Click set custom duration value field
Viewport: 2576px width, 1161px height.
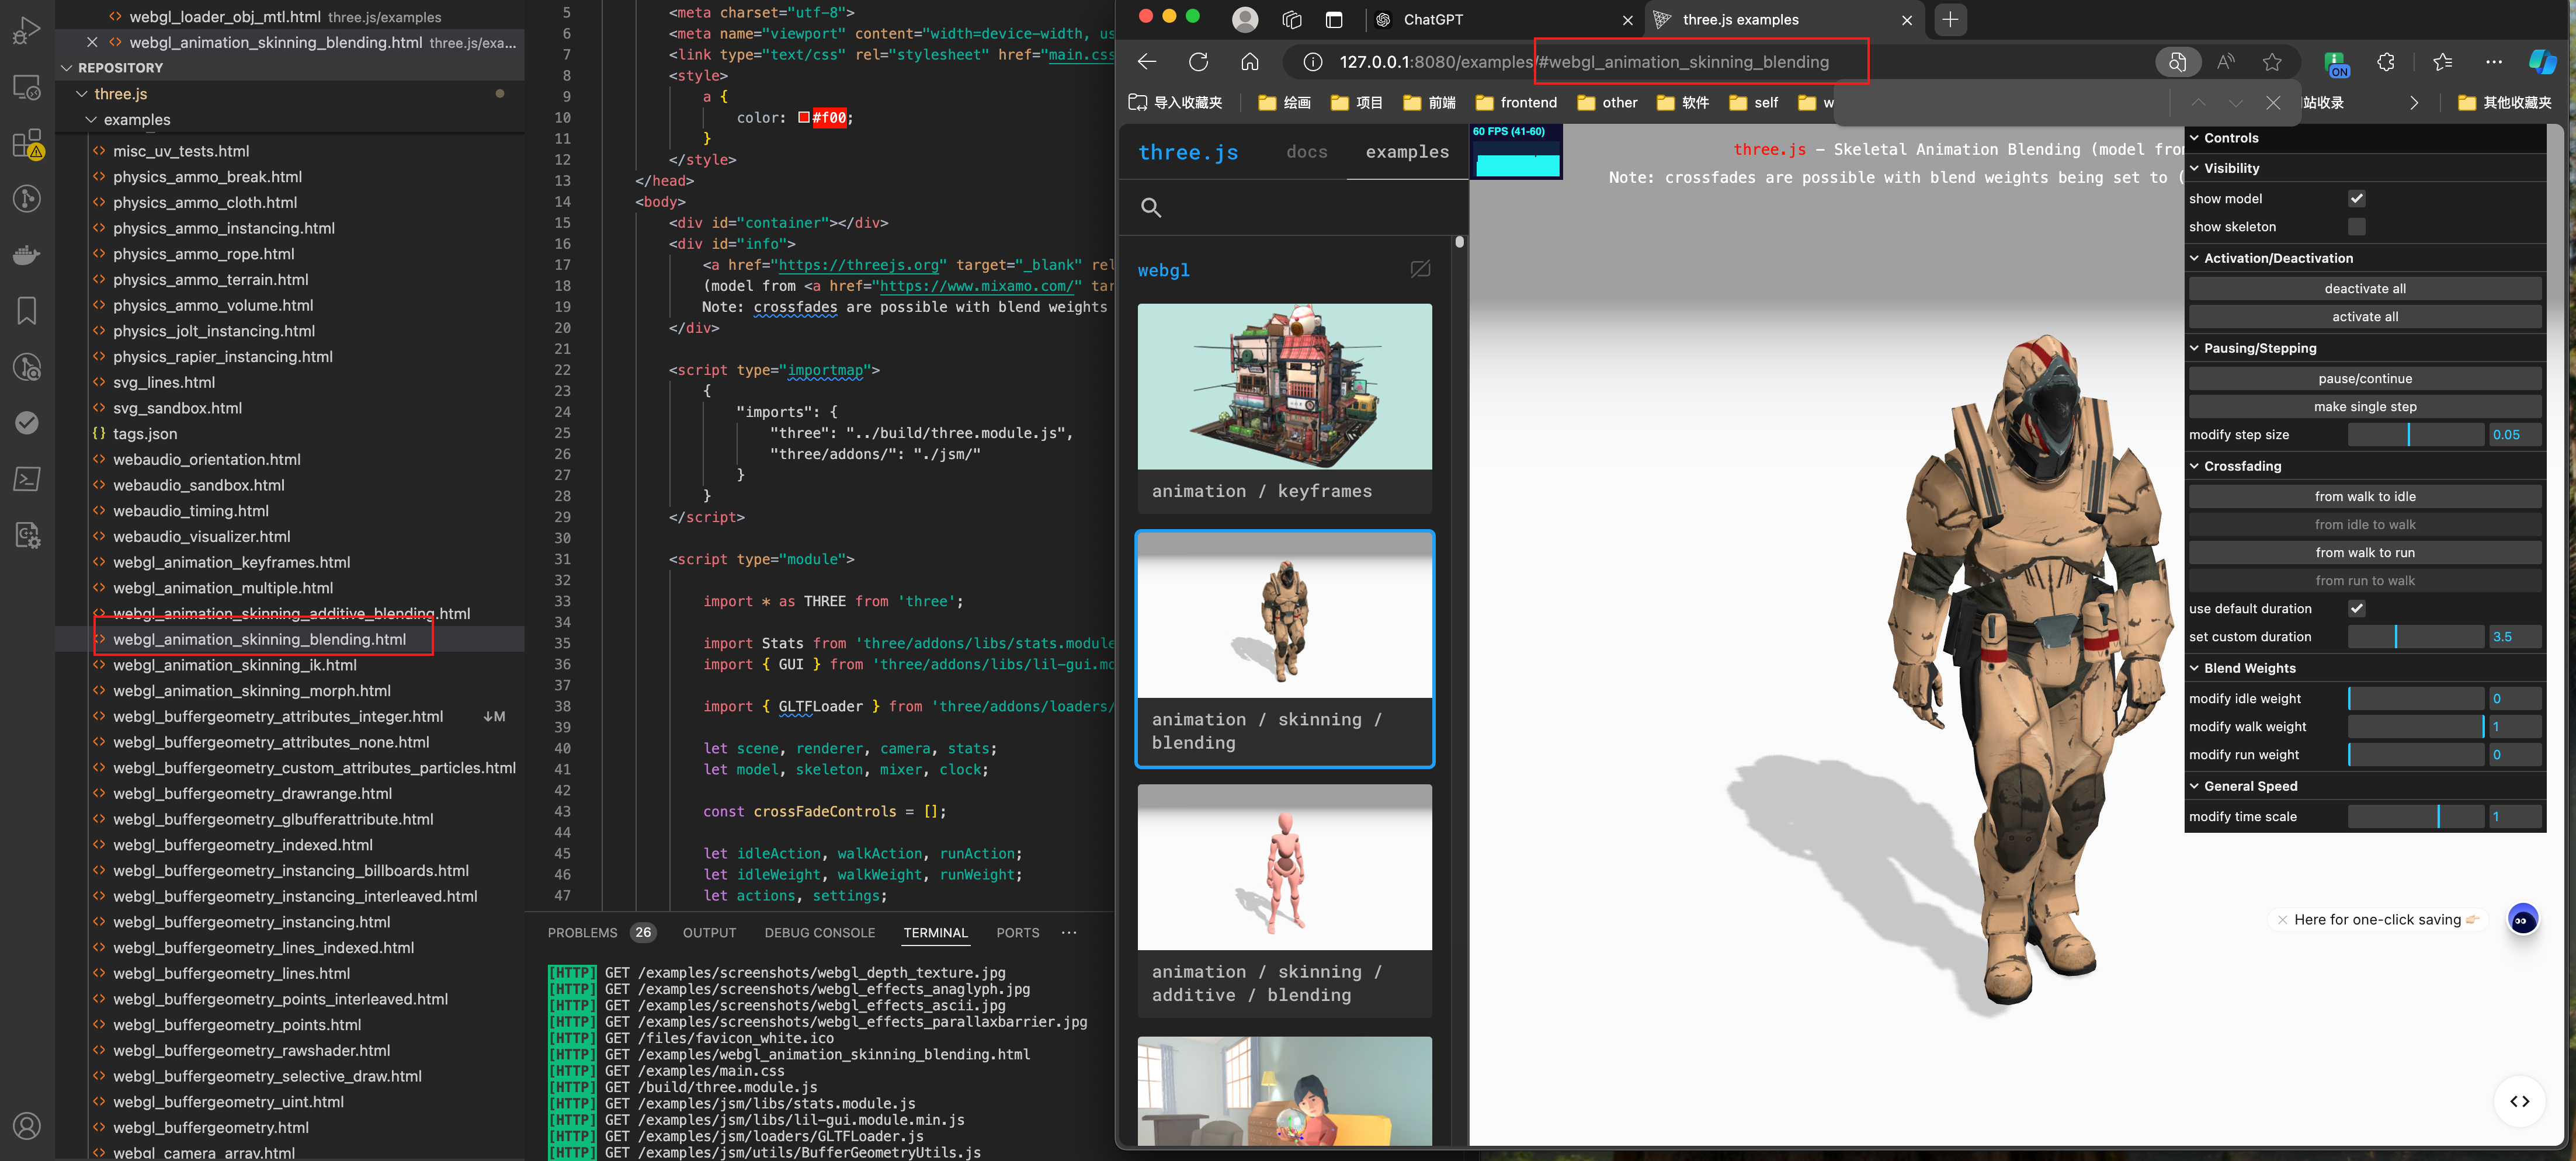click(x=2514, y=637)
